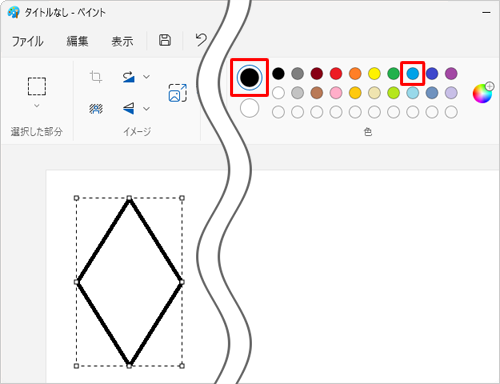
Task: Pick the gold palette swatch
Action: pyautogui.click(x=355, y=93)
